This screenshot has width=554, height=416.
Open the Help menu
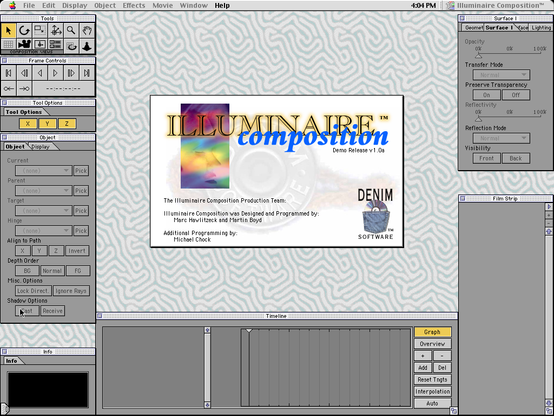click(x=222, y=5)
